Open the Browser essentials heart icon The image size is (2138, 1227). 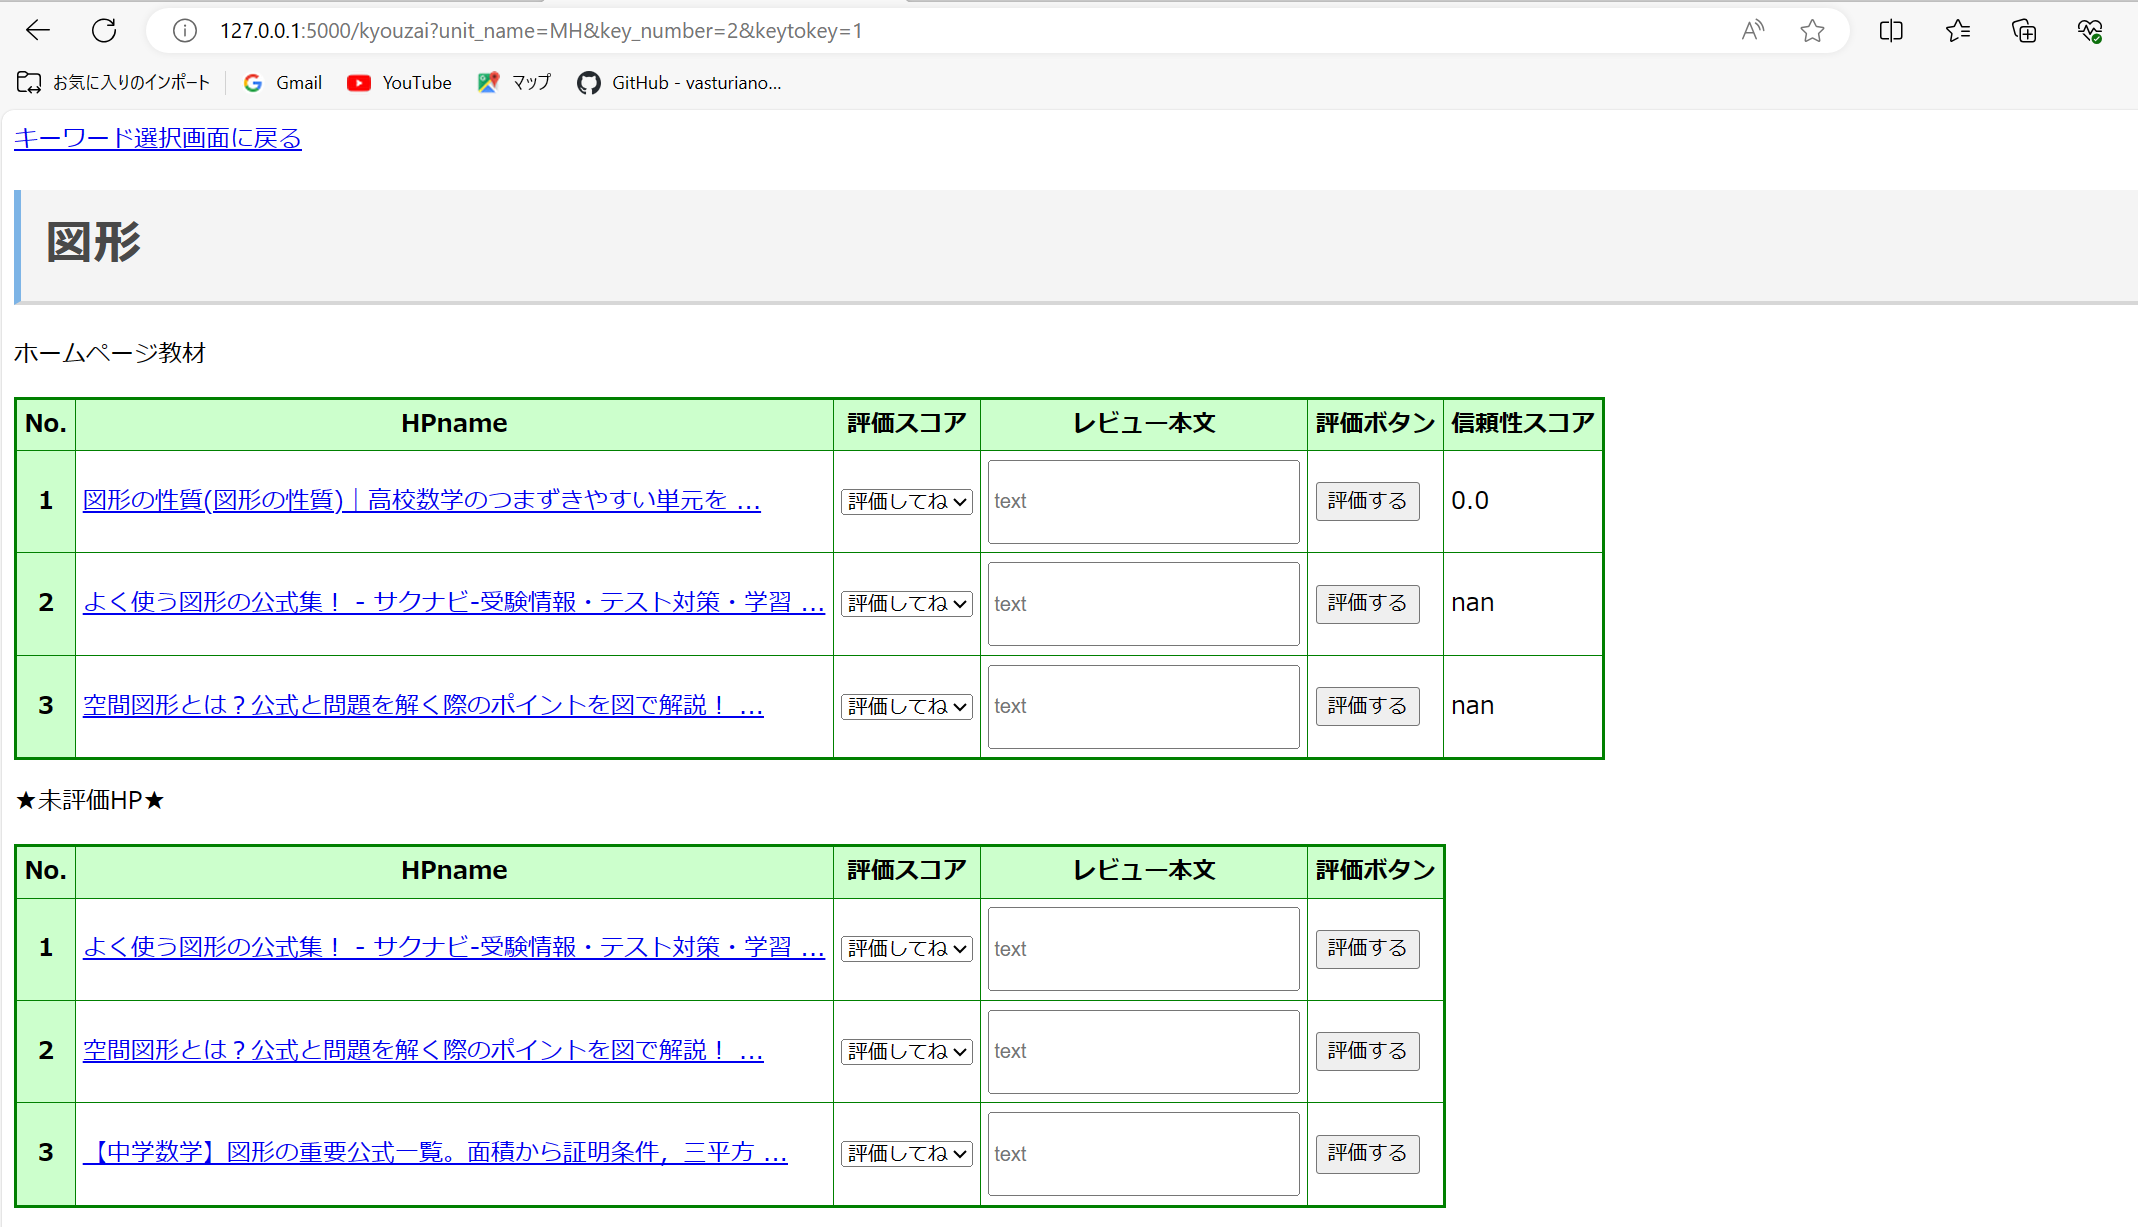pyautogui.click(x=2089, y=31)
